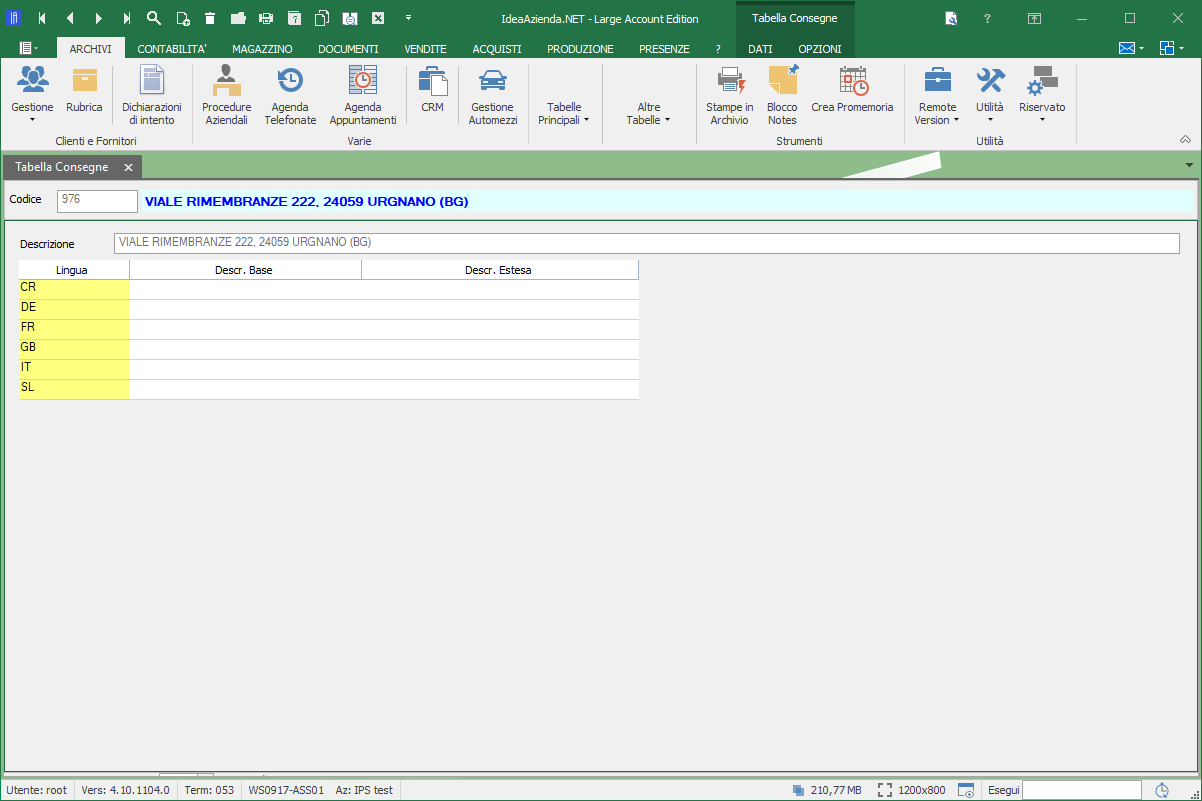This screenshot has height=801, width=1202.
Task: Print using the printer icon in title bar
Action: (x=266, y=18)
